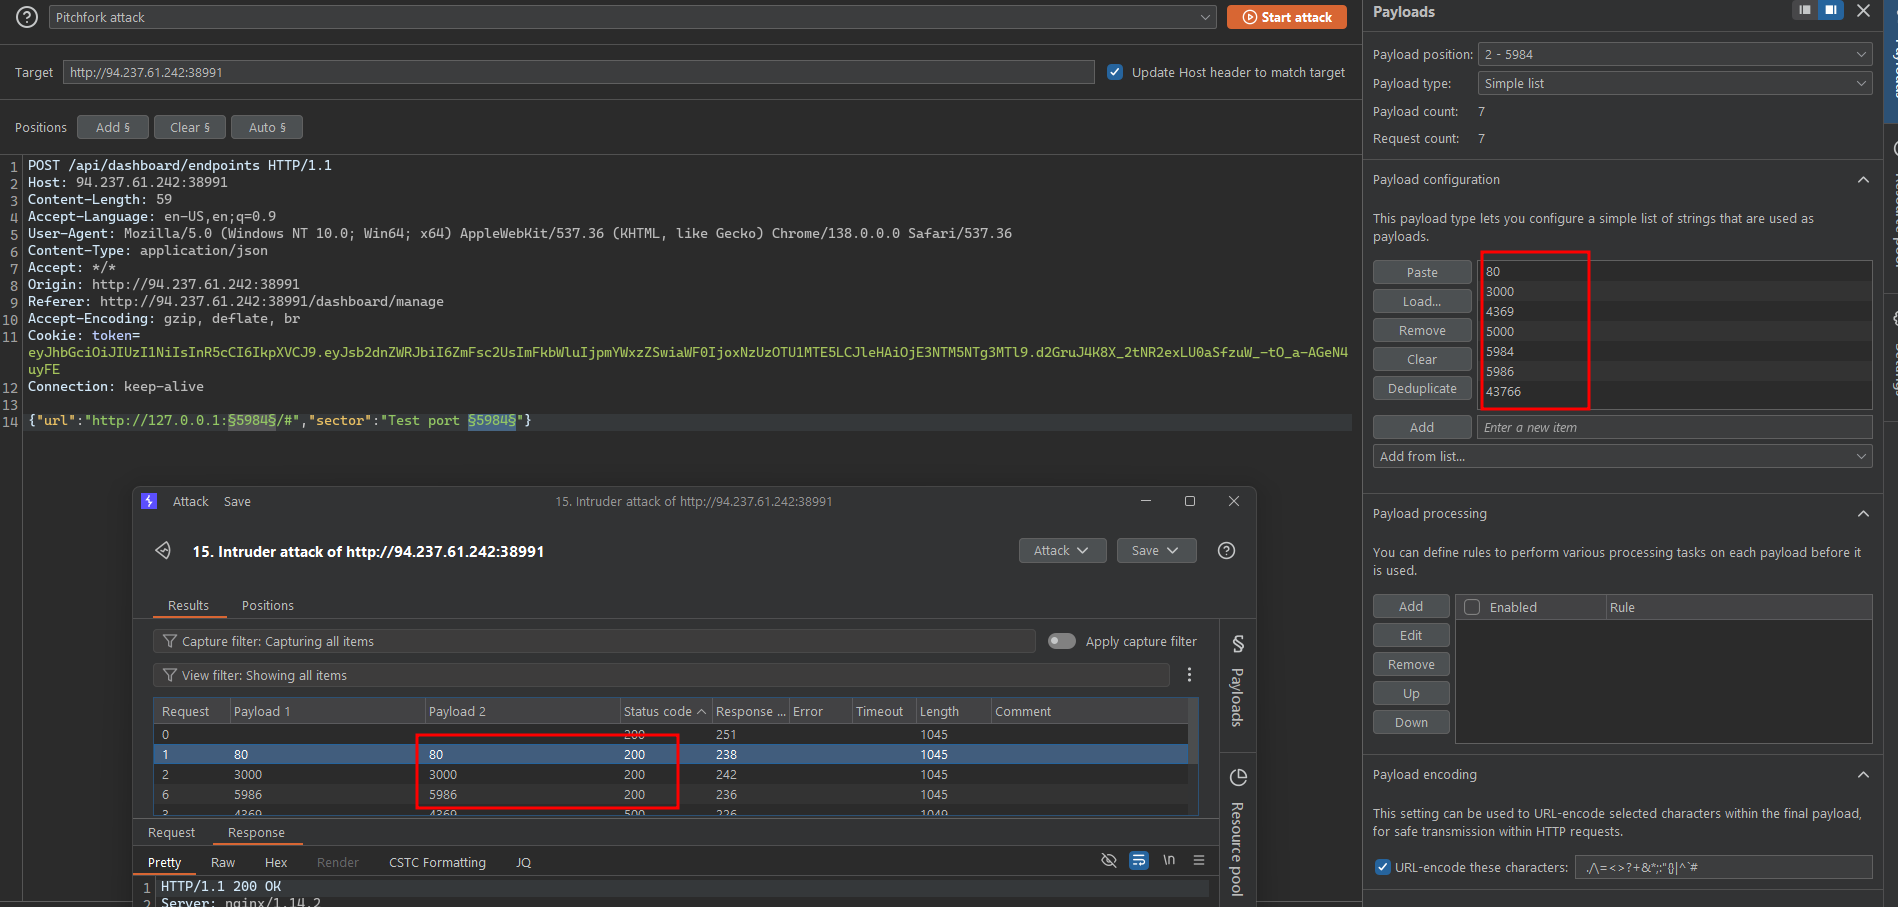Open the Attack menu in attack window
The image size is (1898, 907).
(190, 501)
